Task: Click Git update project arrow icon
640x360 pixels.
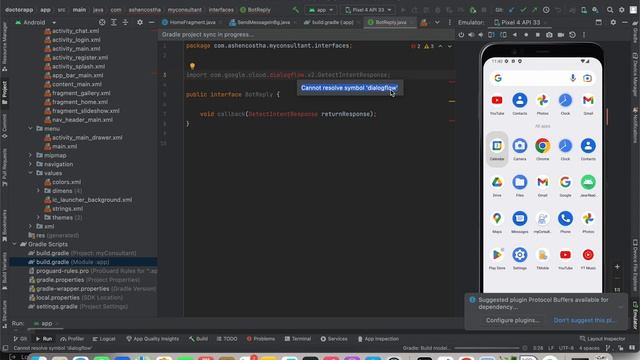Action: point(511,10)
